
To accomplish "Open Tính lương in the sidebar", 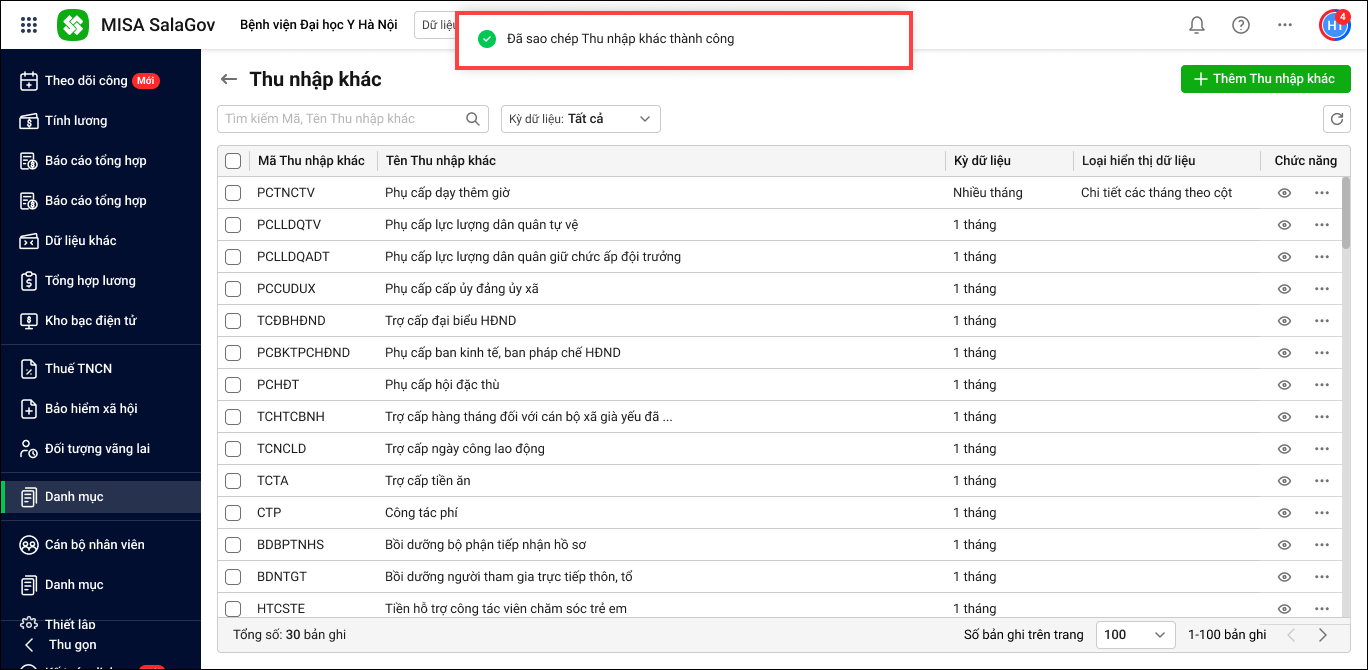I will (75, 121).
